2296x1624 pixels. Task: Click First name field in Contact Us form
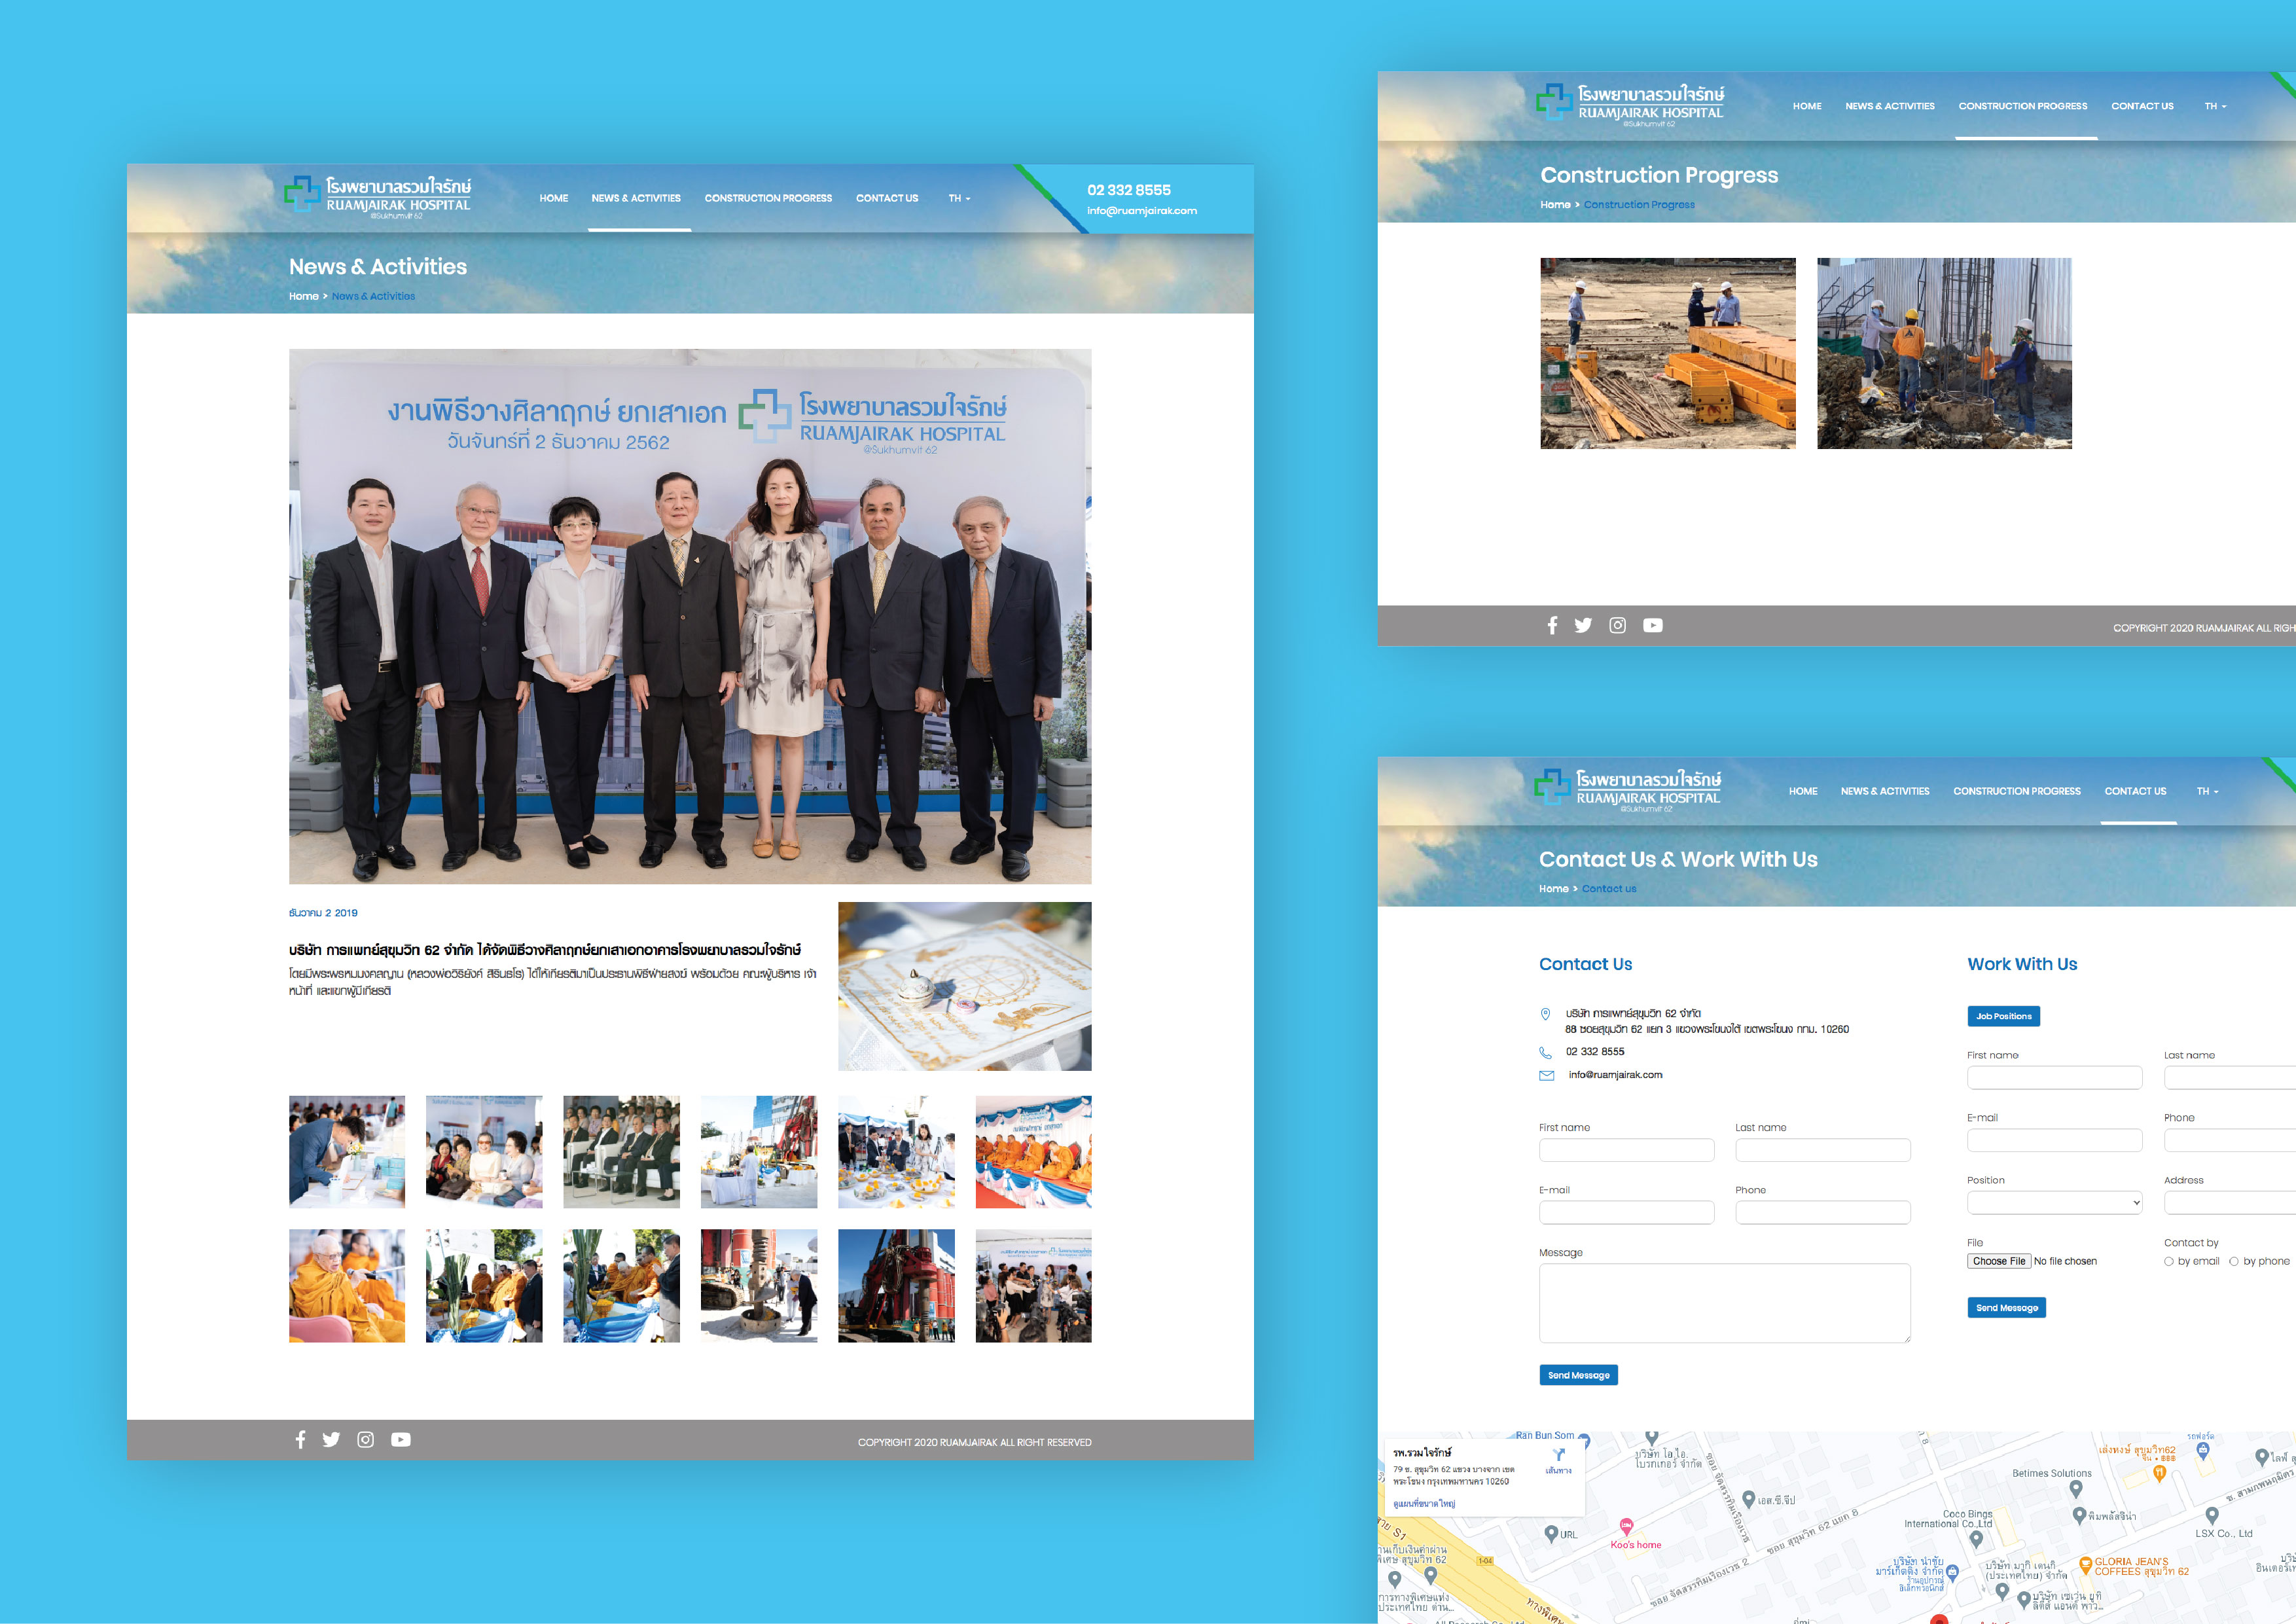point(1627,1150)
